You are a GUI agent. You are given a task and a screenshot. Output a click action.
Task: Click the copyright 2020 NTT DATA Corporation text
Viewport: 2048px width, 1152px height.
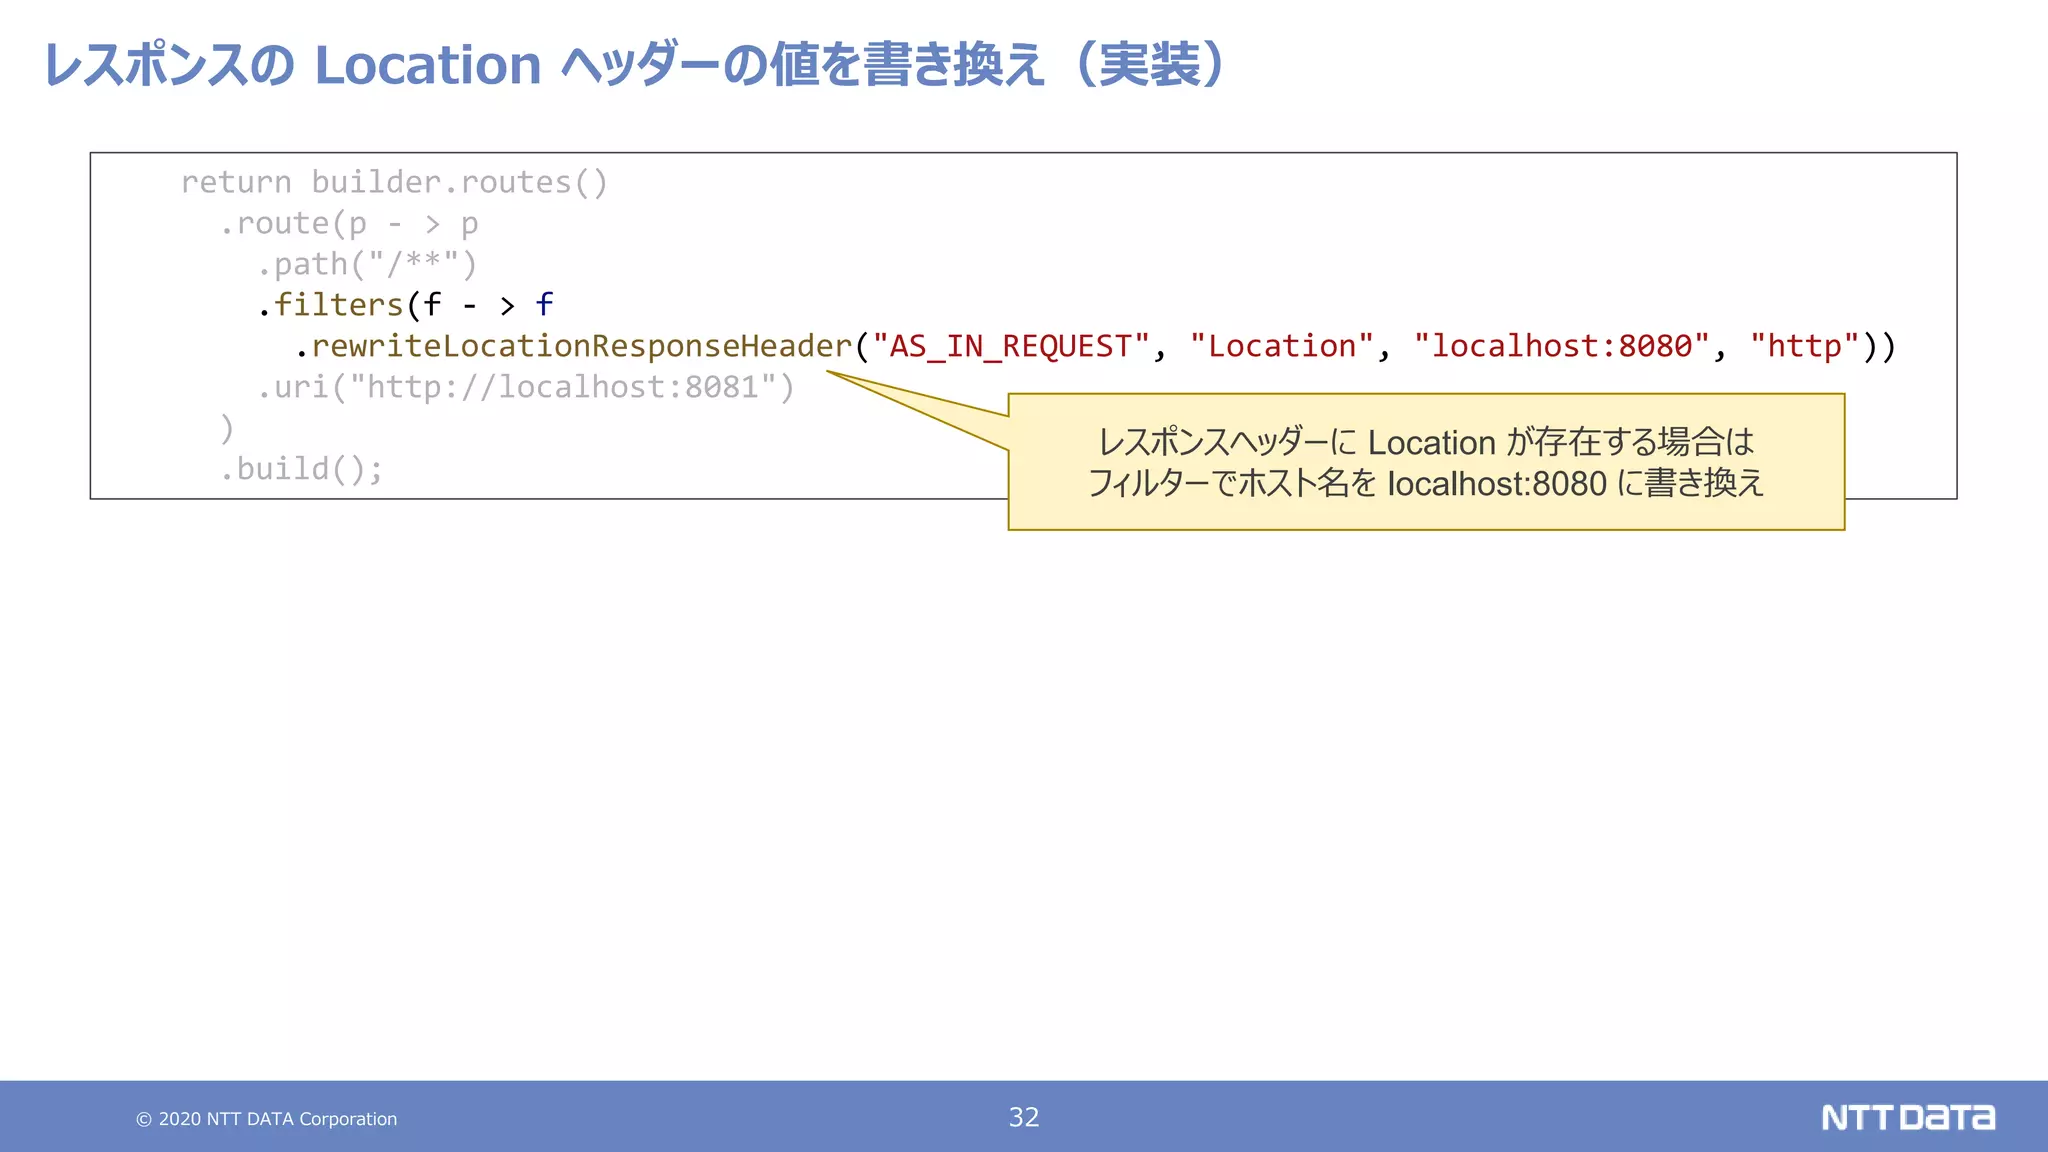pyautogui.click(x=267, y=1119)
